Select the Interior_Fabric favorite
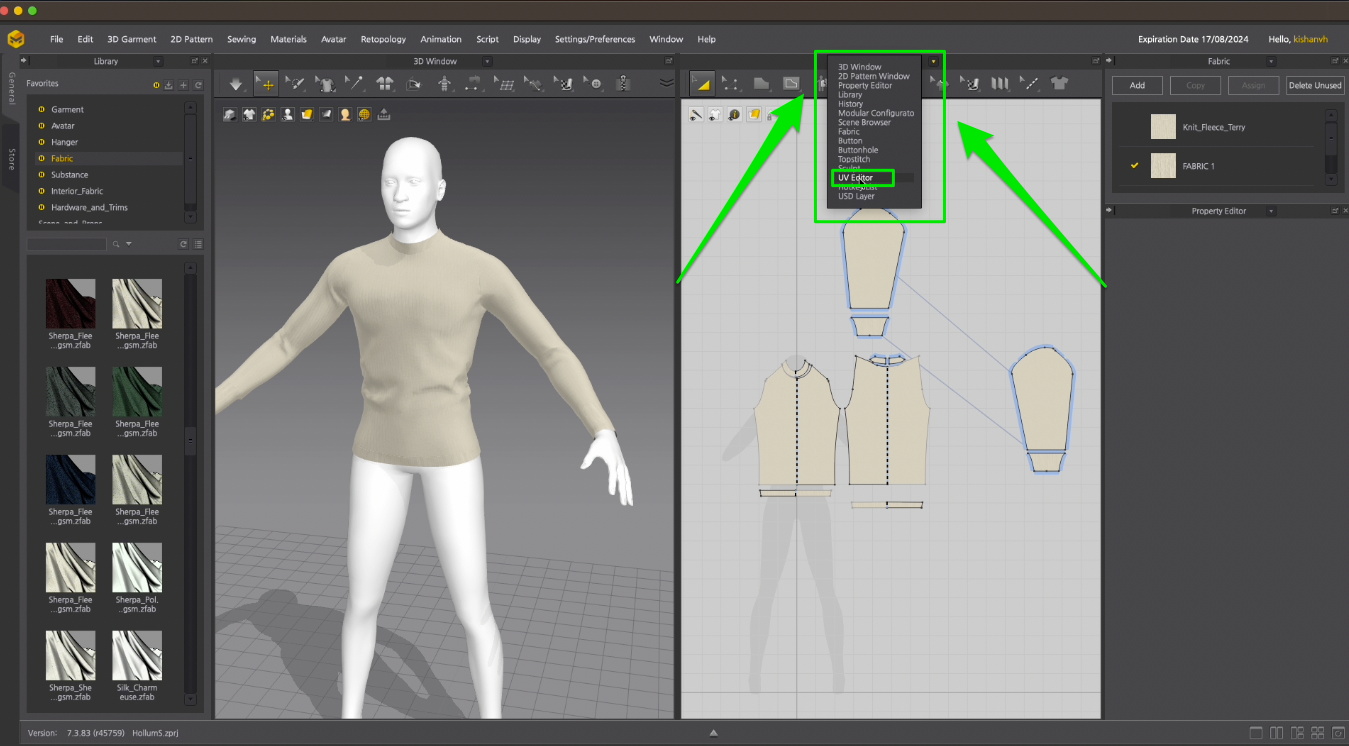The image size is (1349, 746). click(77, 191)
